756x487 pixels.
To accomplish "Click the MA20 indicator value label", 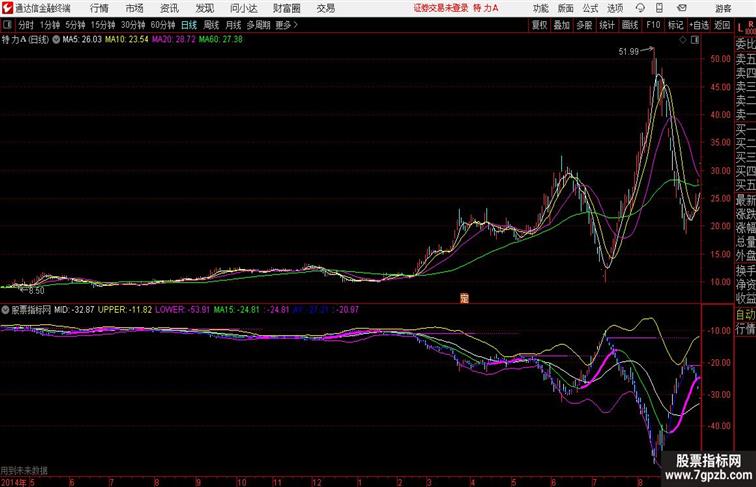I will (174, 40).
